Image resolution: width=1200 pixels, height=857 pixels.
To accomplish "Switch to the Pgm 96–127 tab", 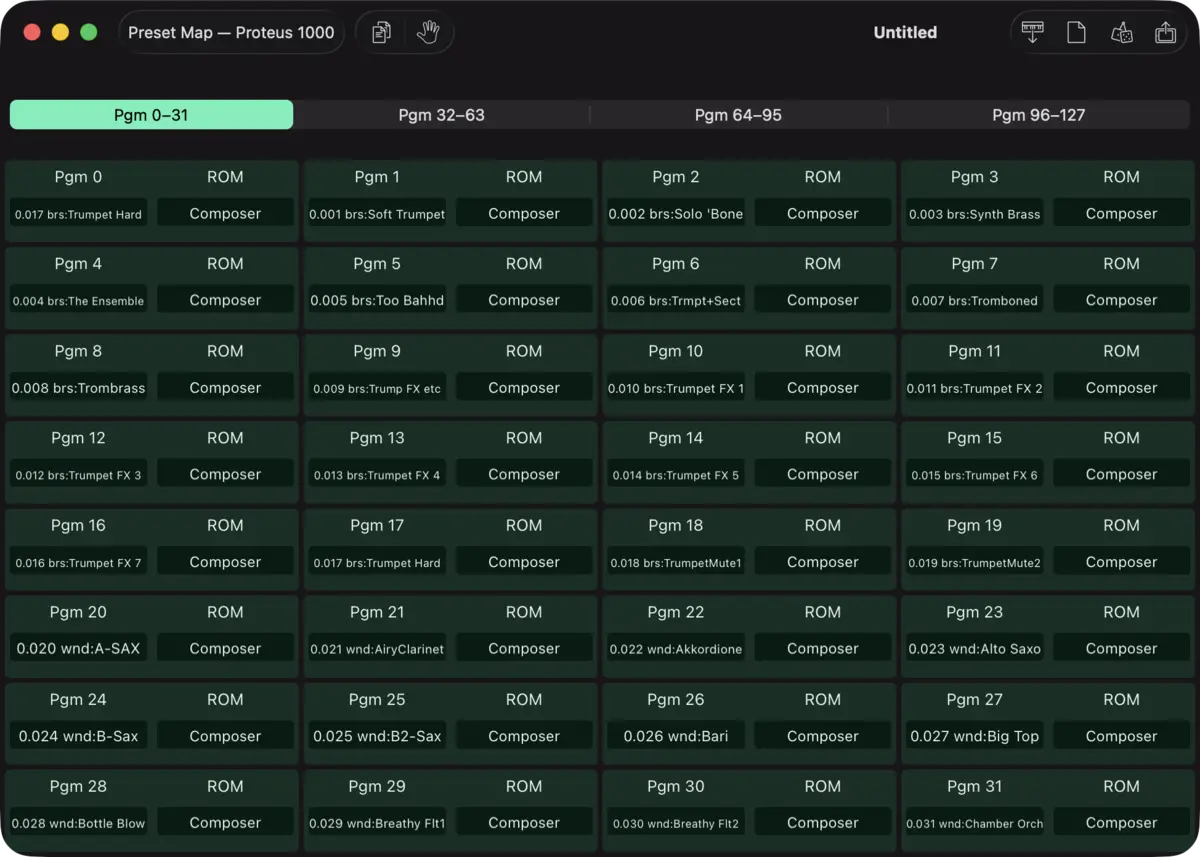I will [1038, 115].
